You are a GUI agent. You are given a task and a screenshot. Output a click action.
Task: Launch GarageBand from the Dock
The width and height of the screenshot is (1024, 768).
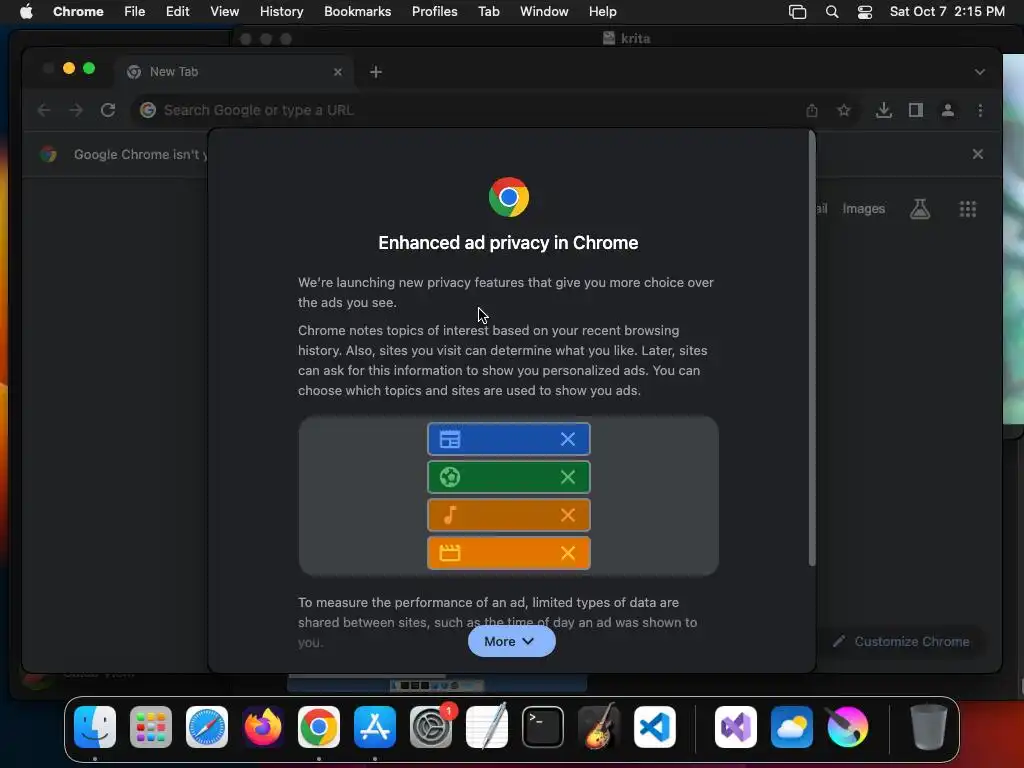coord(599,727)
